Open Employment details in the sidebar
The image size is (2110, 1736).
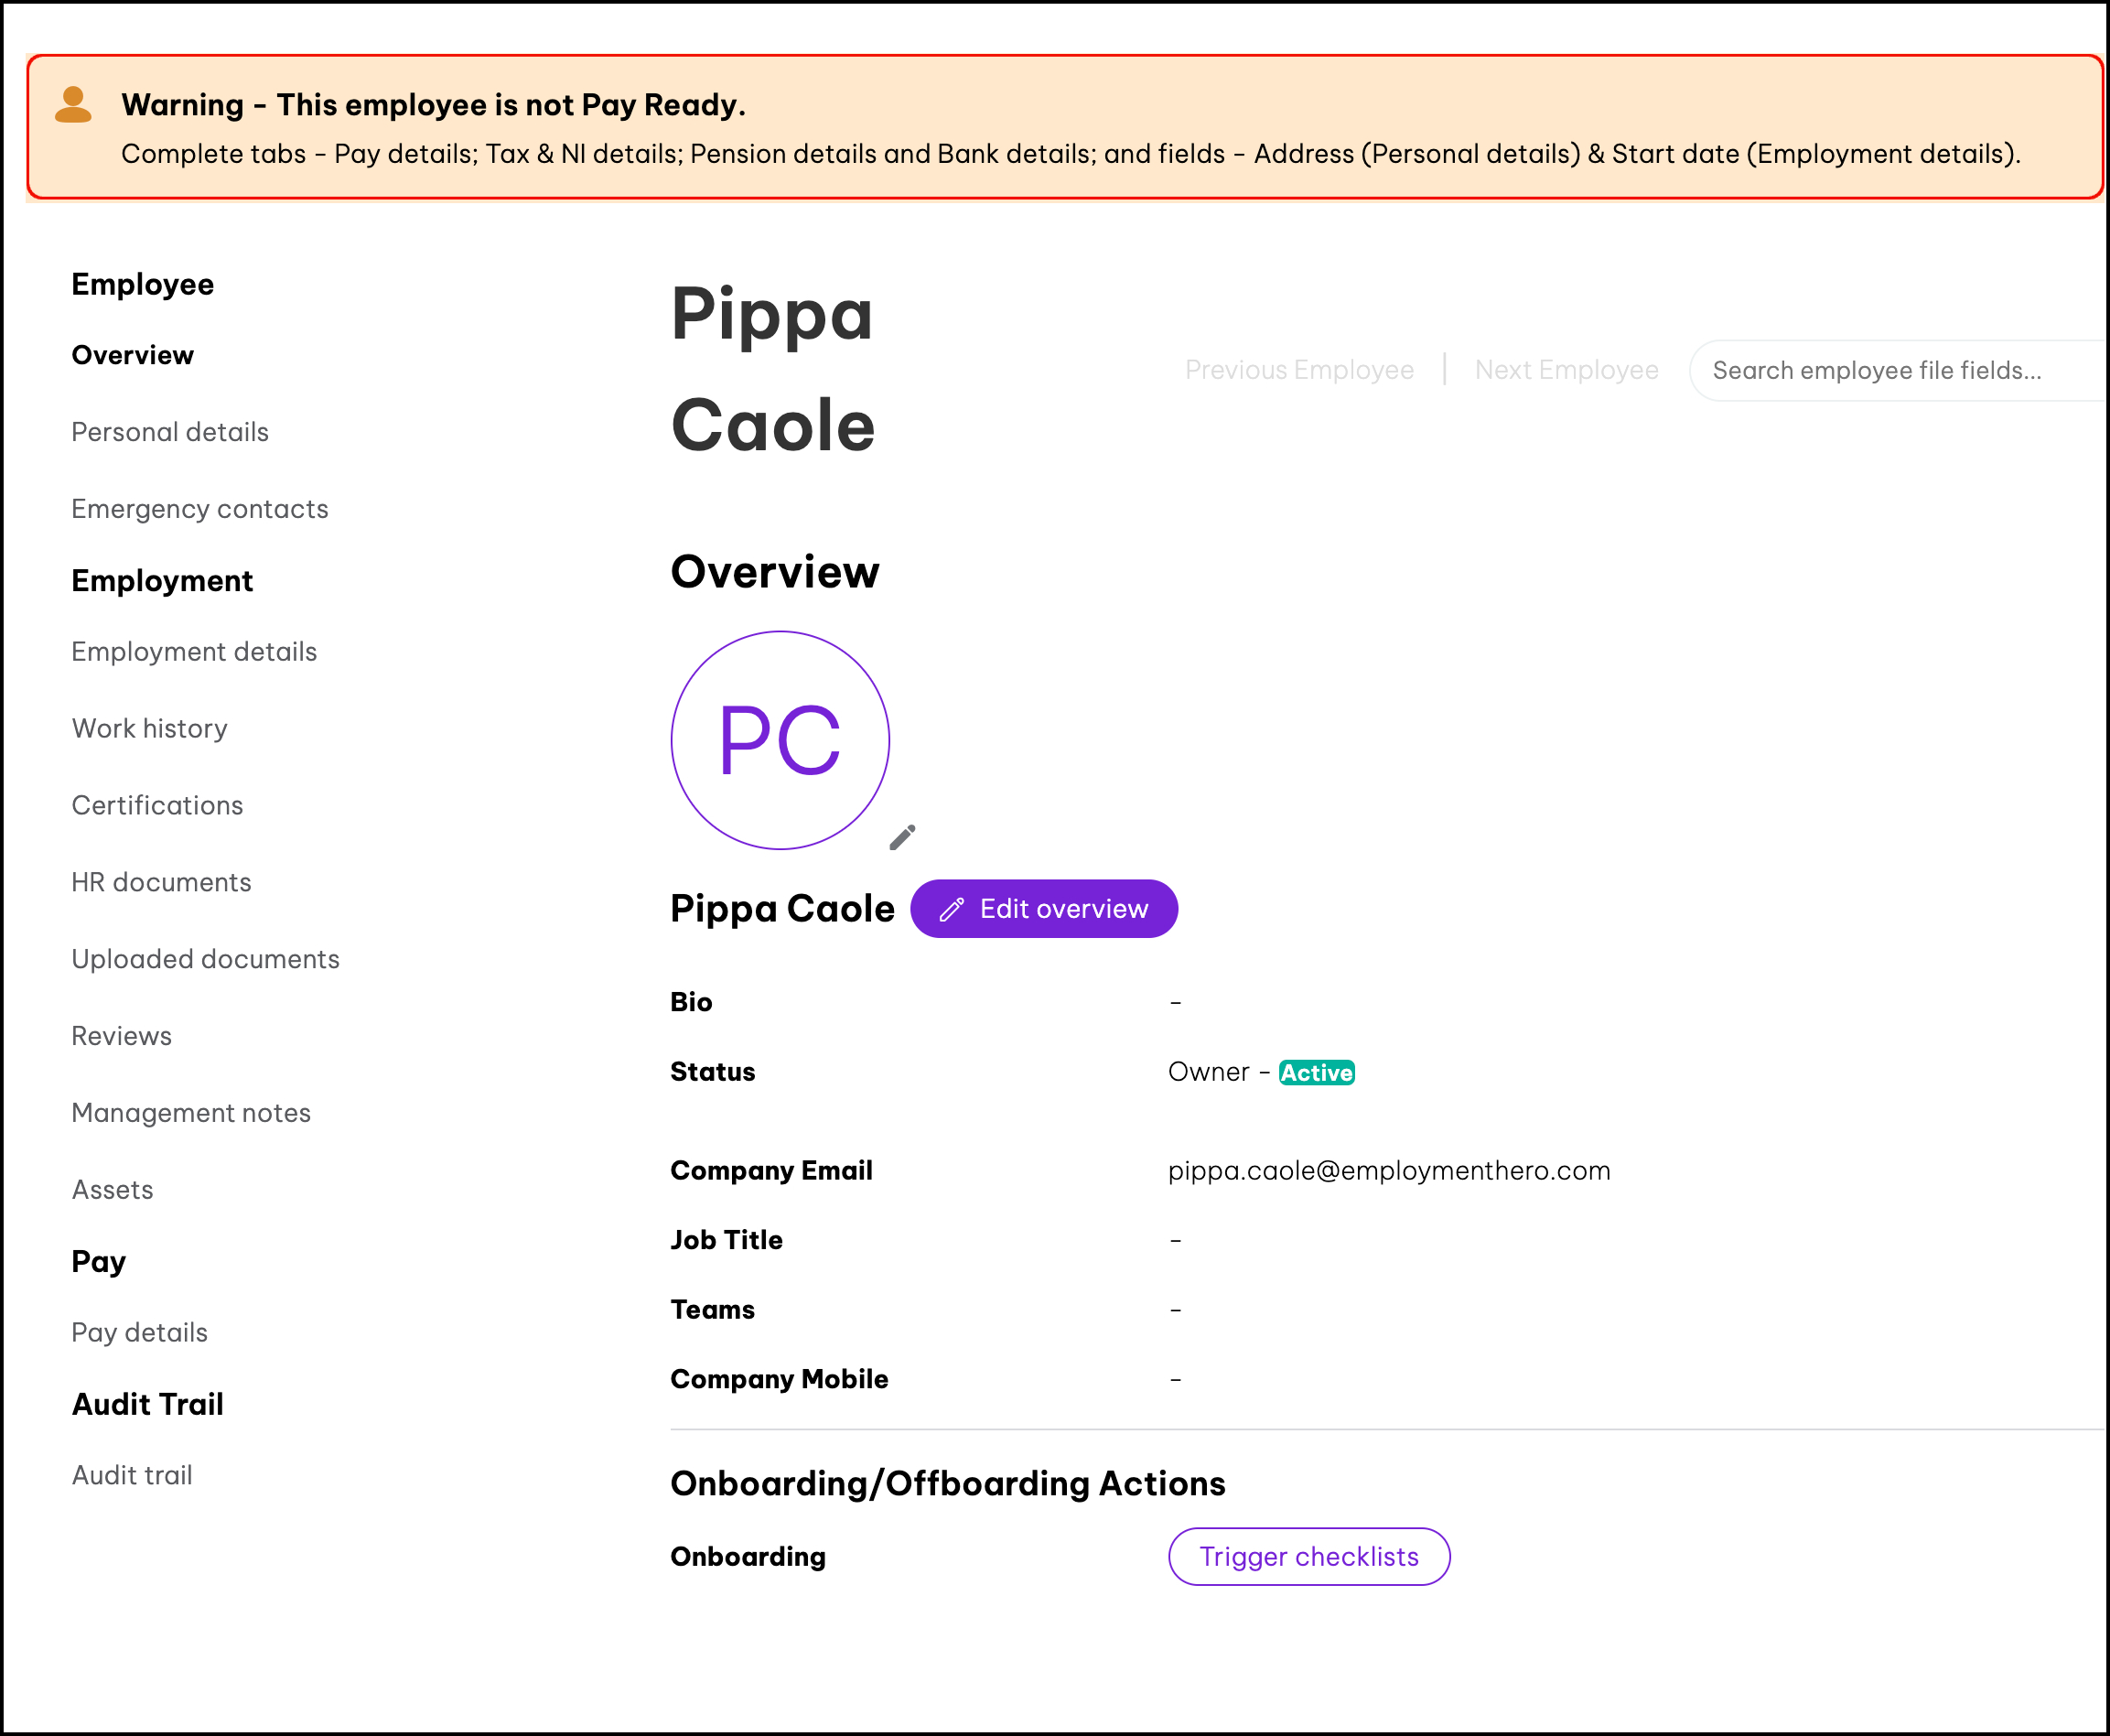point(194,652)
